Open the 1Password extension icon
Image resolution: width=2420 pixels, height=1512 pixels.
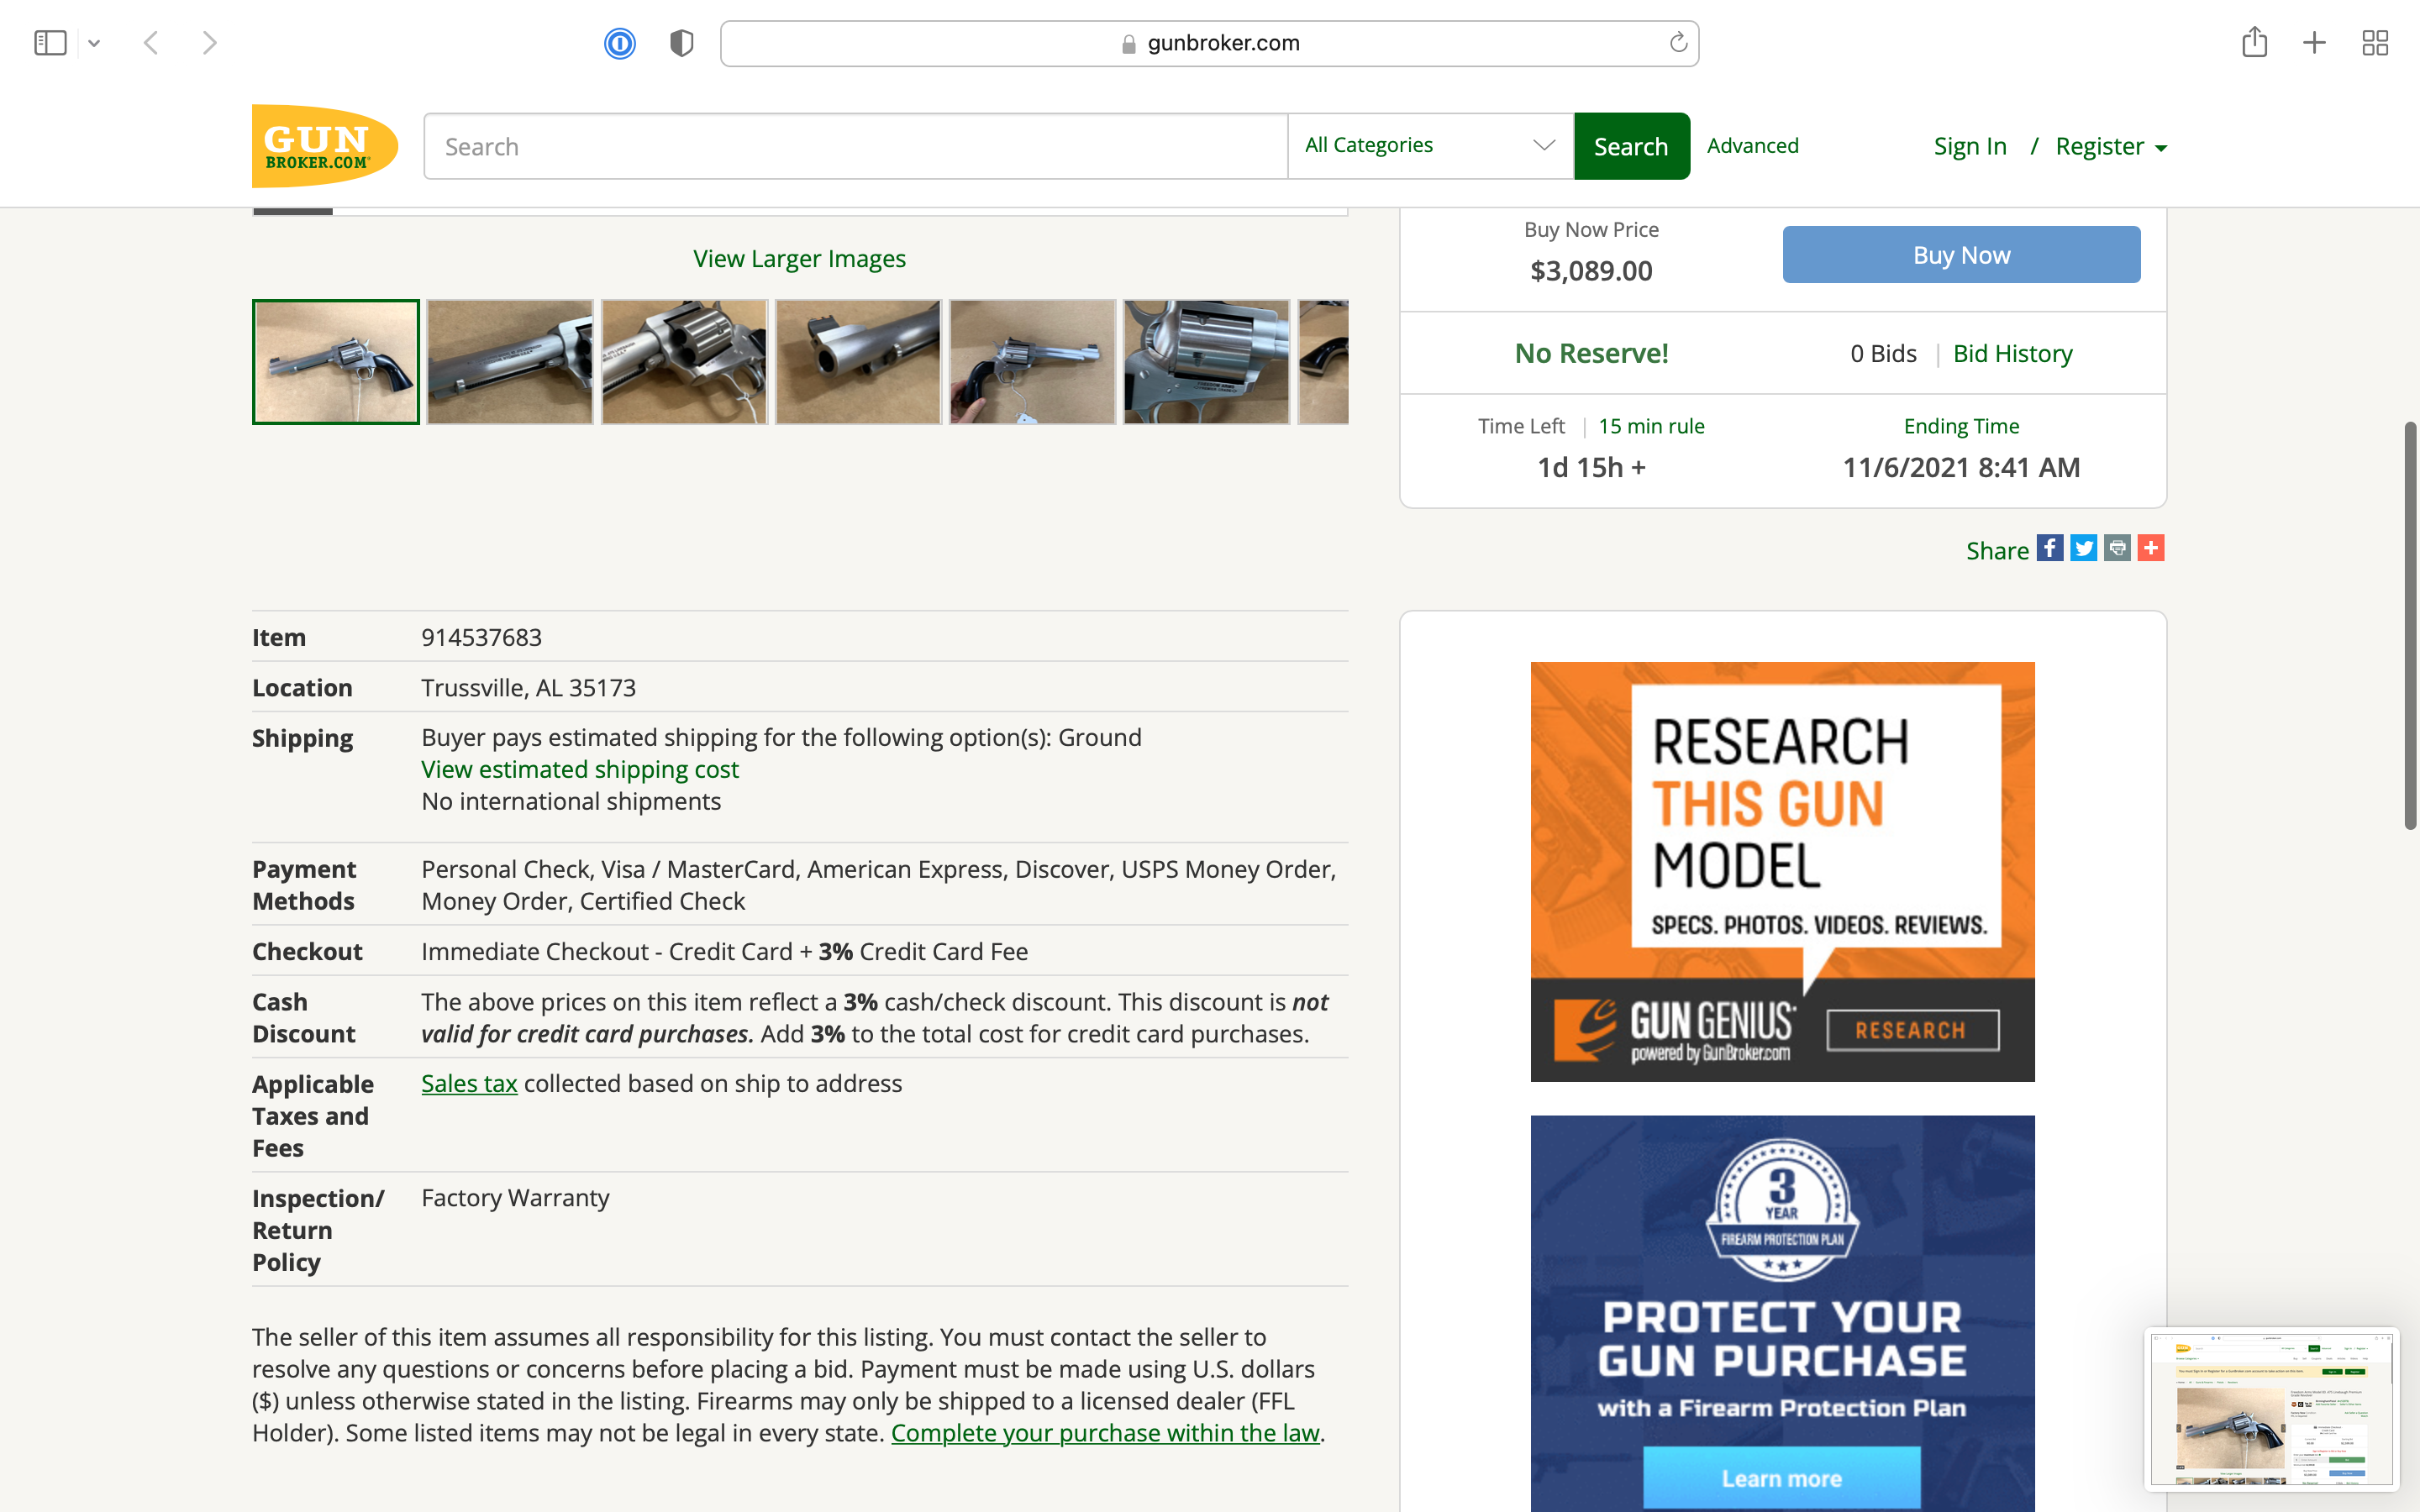619,43
